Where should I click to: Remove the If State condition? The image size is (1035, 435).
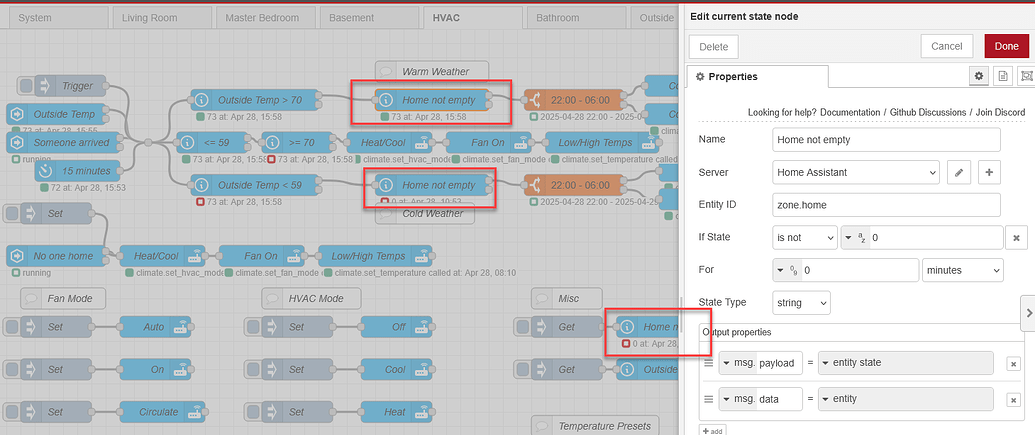point(1017,238)
